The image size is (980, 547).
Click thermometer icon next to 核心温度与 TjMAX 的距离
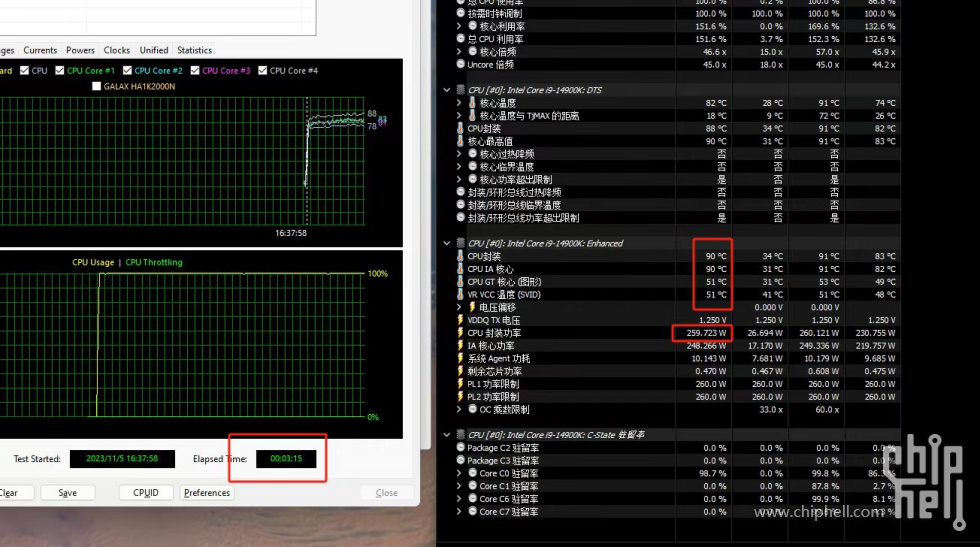tap(472, 116)
